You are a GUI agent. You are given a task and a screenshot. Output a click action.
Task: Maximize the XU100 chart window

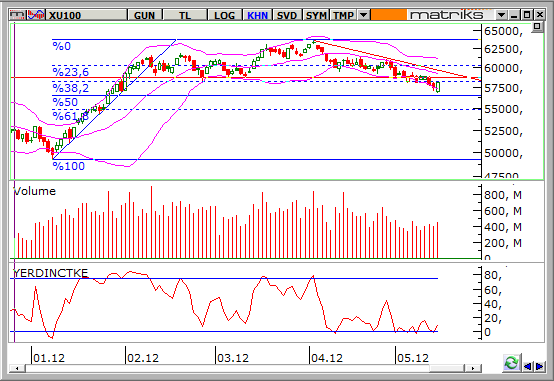[527, 15]
